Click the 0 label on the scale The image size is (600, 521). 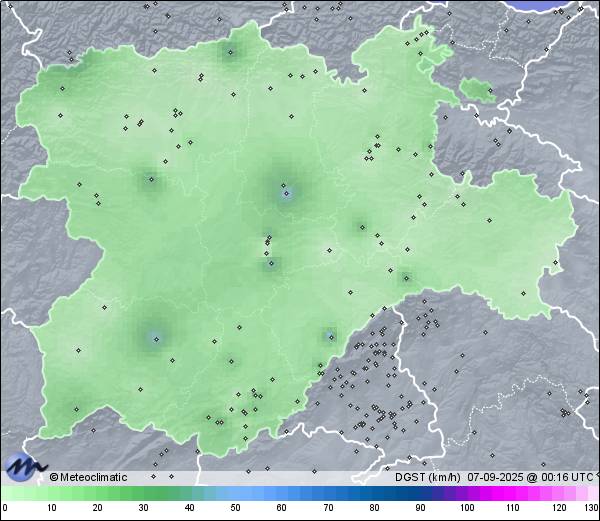pyautogui.click(x=5, y=508)
